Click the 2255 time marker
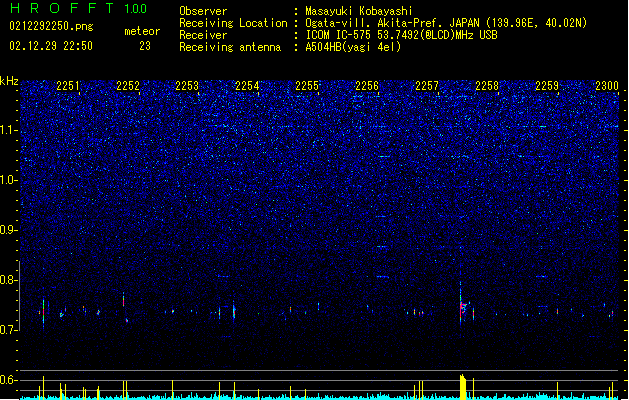The height and width of the screenshot is (400, 629). 306,85
